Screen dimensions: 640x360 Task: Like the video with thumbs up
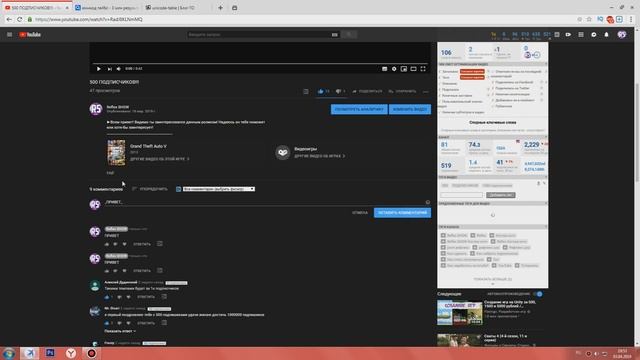click(x=320, y=91)
